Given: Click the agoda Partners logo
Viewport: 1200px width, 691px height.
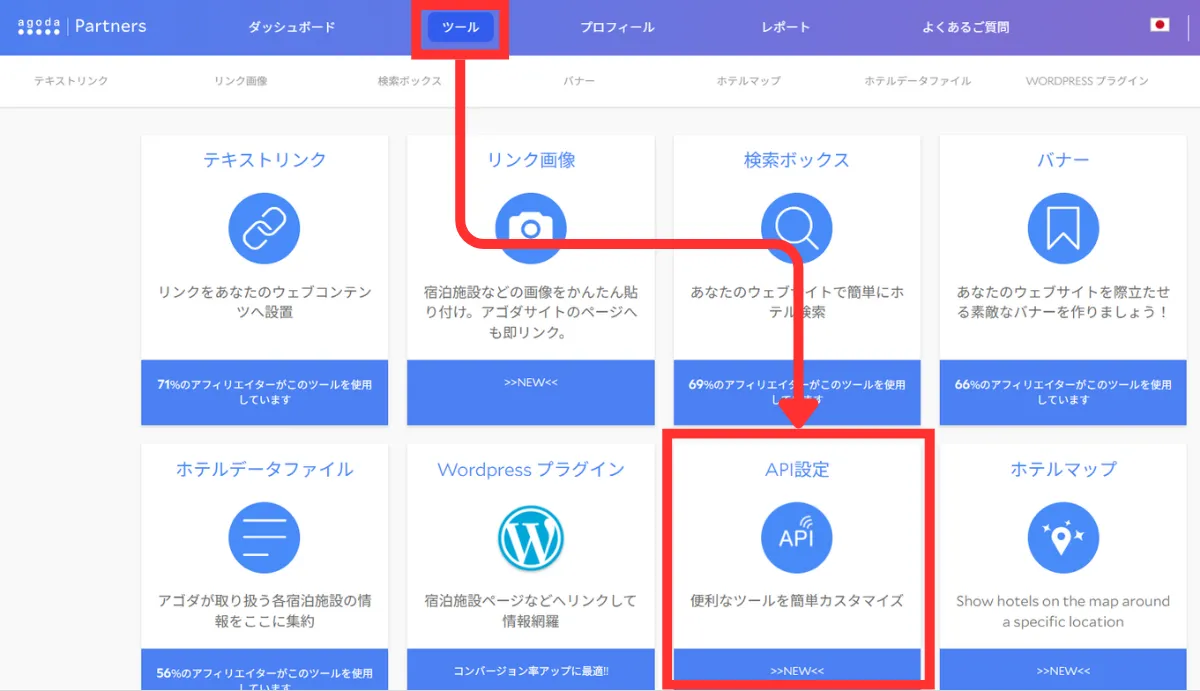Looking at the screenshot, I should pos(82,26).
